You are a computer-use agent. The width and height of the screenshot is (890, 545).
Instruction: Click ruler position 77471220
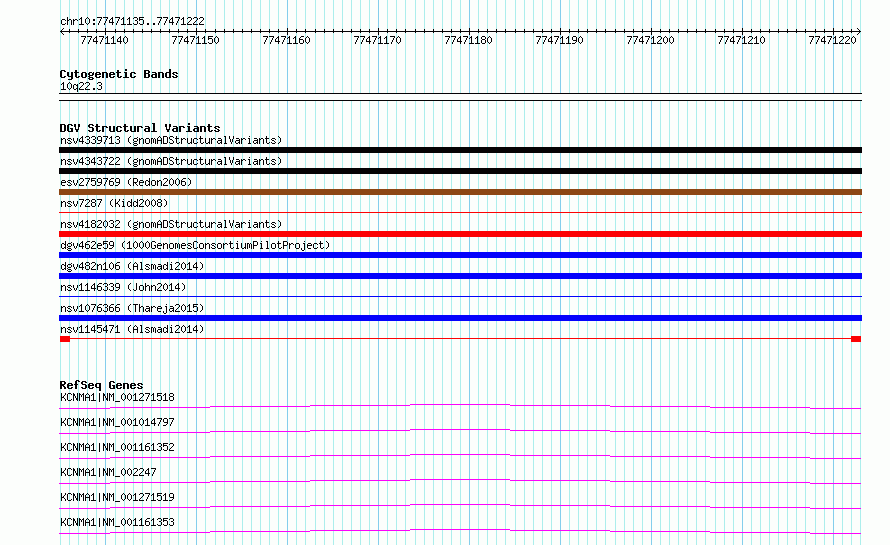click(832, 40)
